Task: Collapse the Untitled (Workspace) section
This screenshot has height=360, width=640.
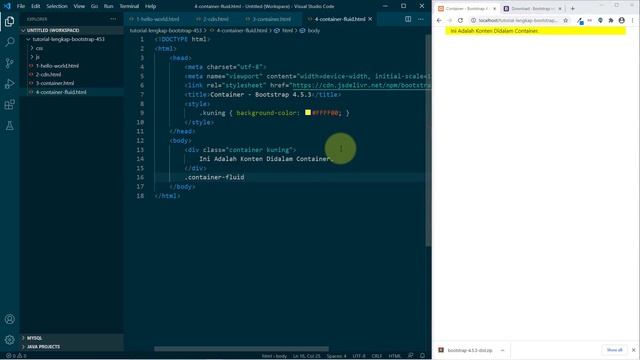Action: point(53,31)
